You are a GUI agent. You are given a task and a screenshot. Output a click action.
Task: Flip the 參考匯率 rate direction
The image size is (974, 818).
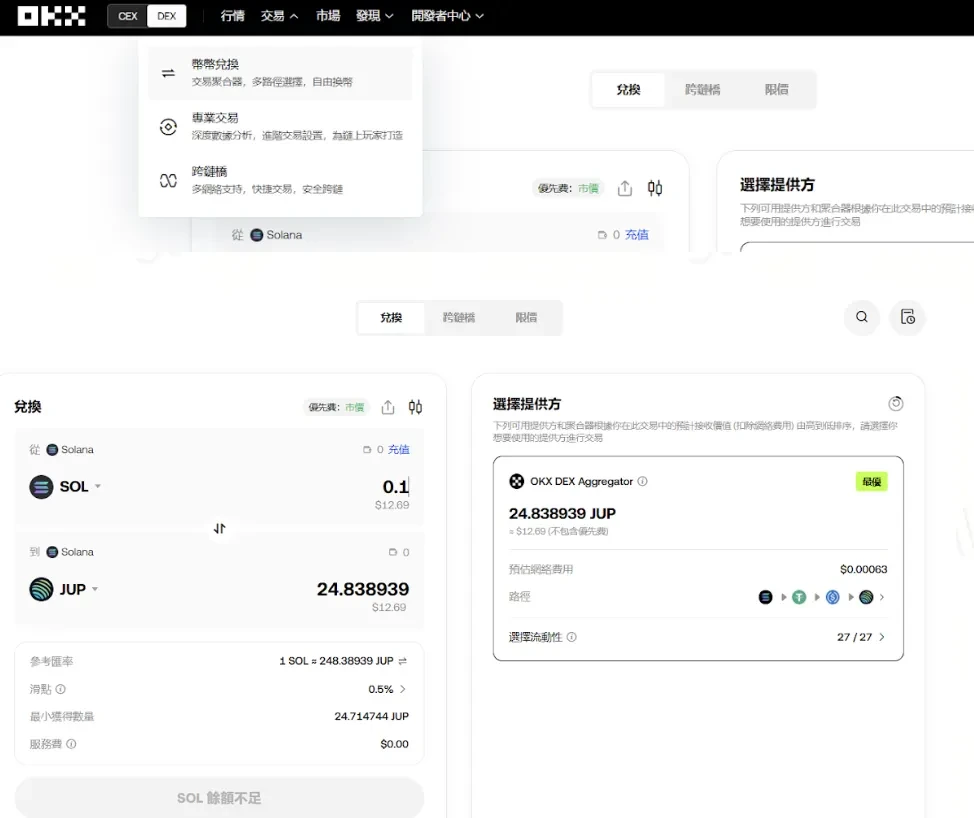pos(403,661)
